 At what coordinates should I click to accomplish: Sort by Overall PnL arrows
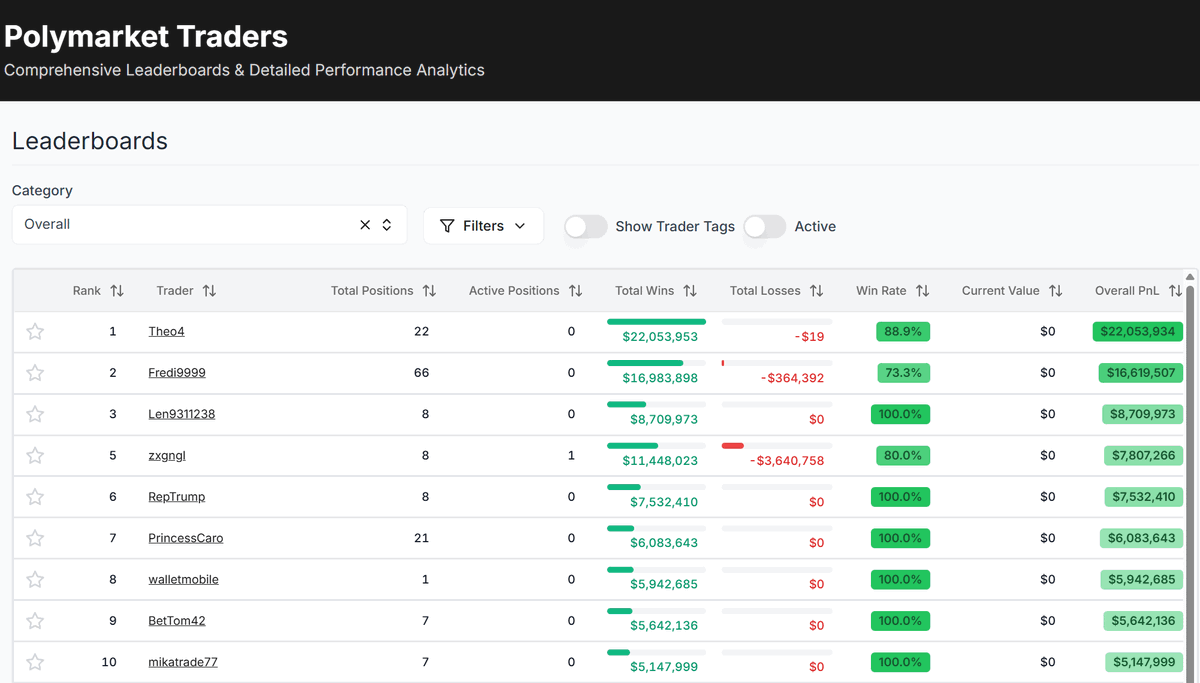pyautogui.click(x=1175, y=291)
